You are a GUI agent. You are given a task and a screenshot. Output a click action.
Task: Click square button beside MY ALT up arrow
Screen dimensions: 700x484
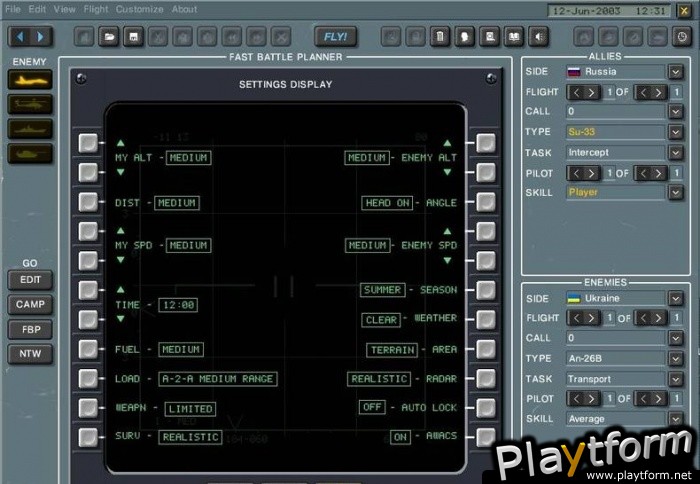coord(88,143)
